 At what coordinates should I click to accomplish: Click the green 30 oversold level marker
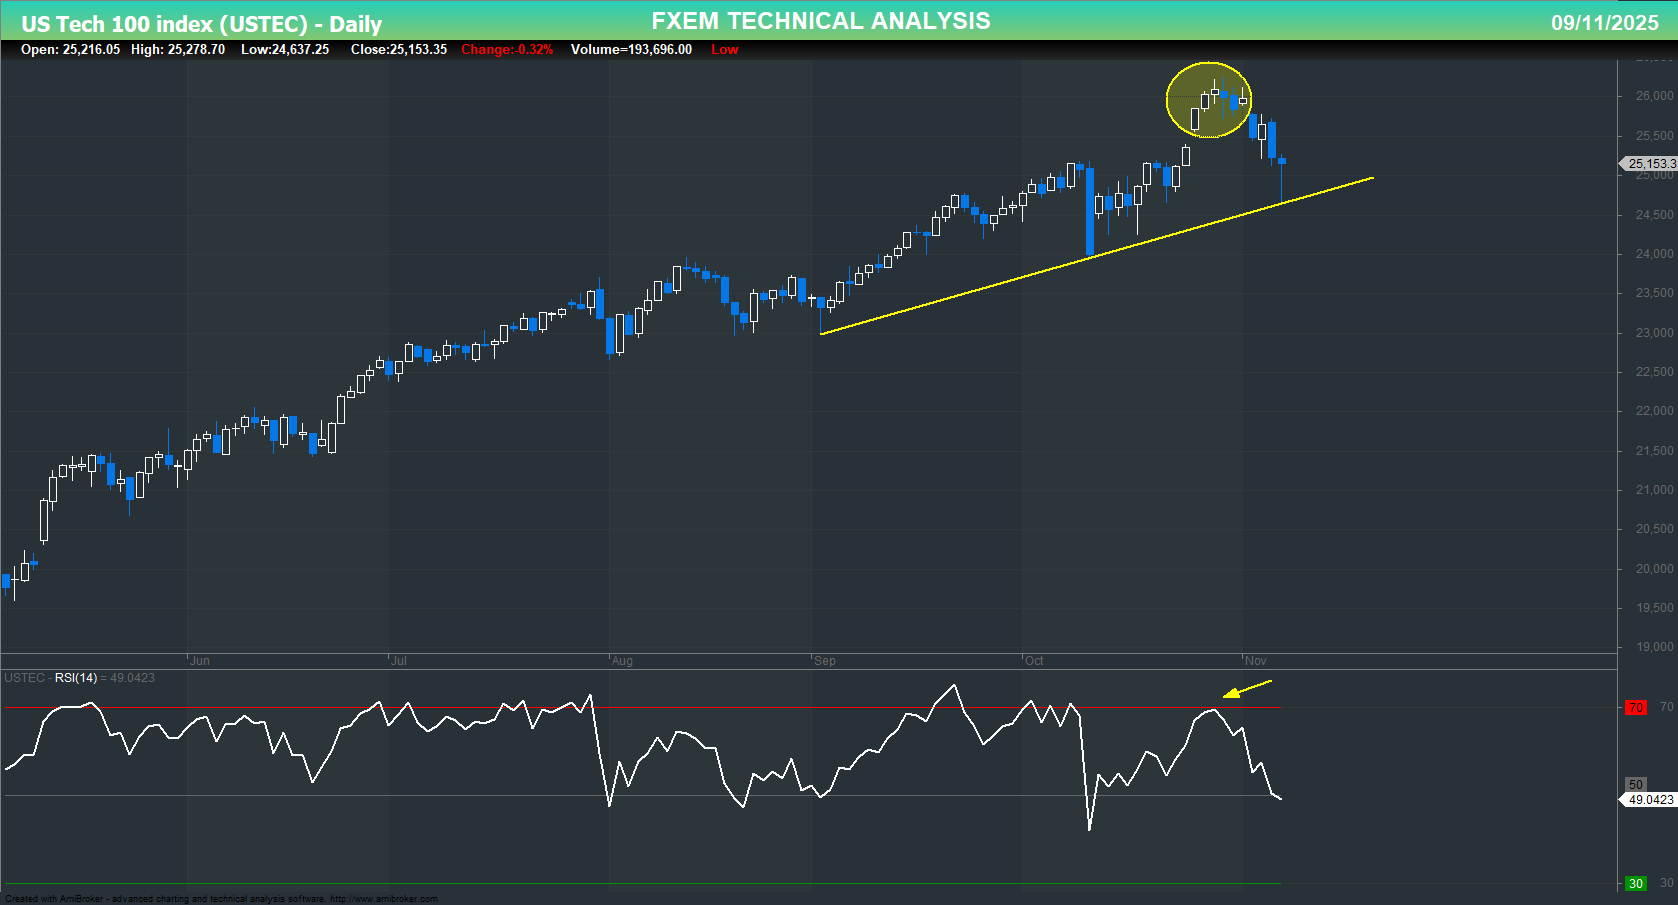pyautogui.click(x=1636, y=883)
